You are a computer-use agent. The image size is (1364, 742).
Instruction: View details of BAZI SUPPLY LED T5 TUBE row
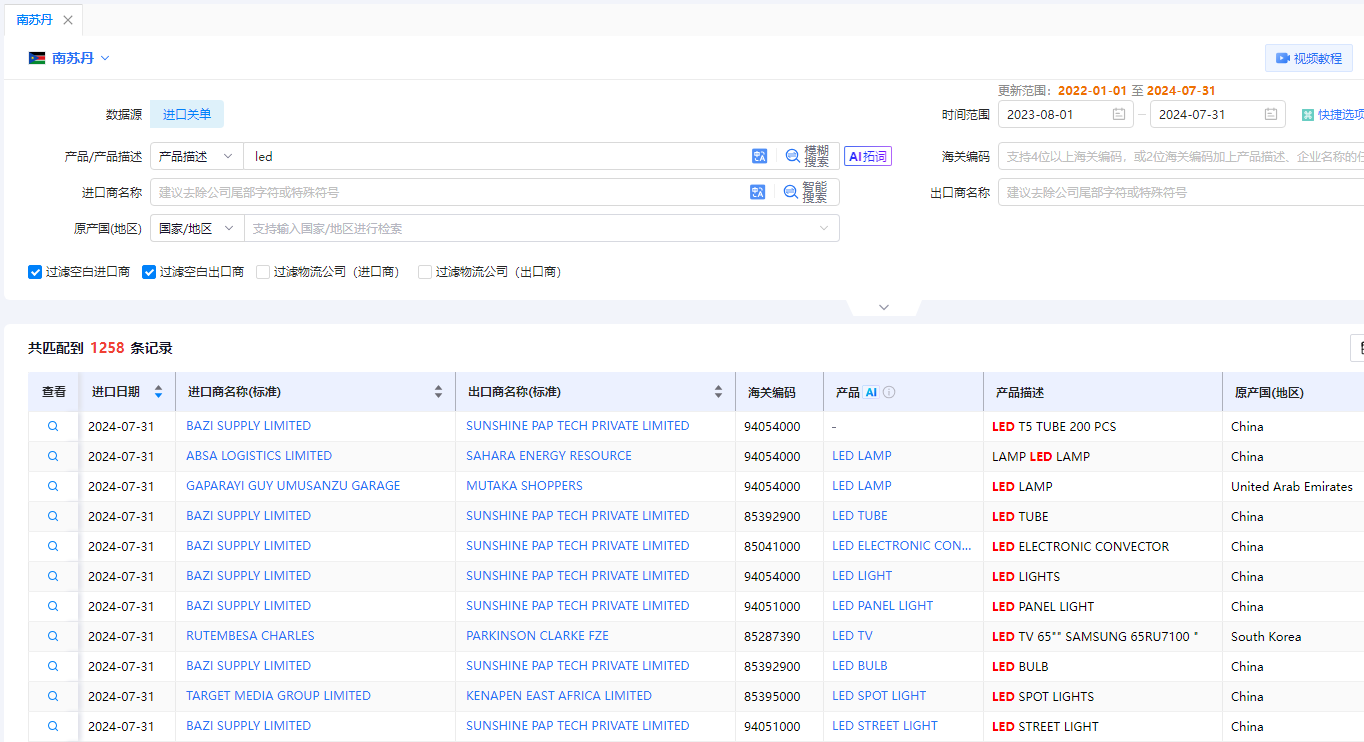(x=53, y=426)
